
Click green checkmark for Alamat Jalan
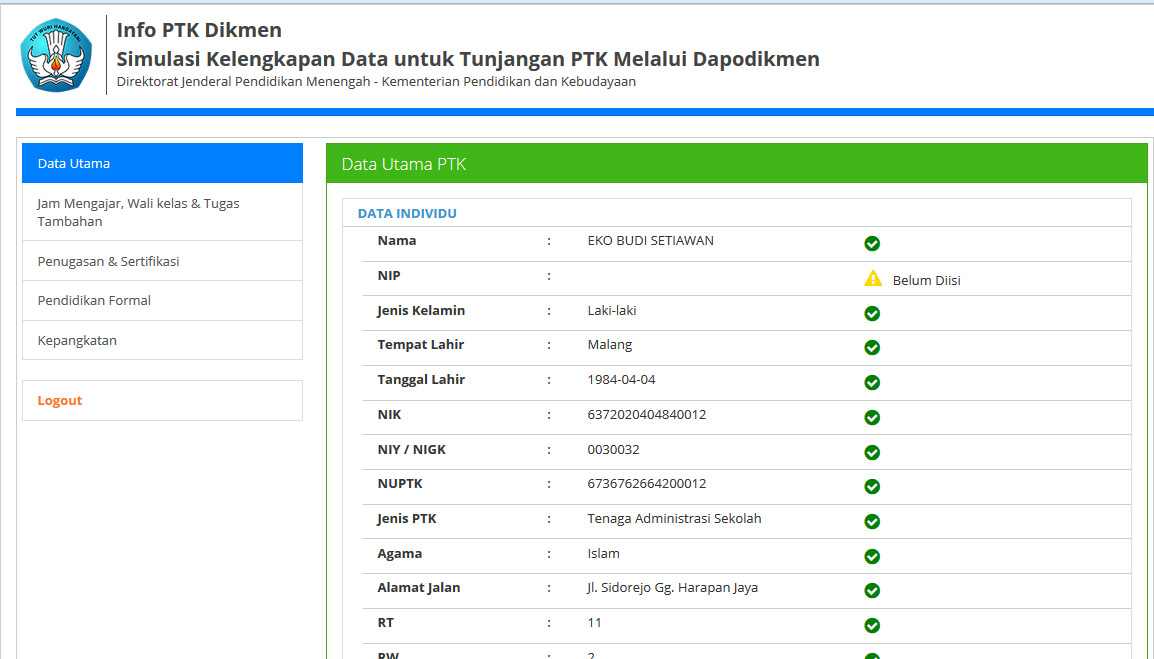[x=872, y=591]
